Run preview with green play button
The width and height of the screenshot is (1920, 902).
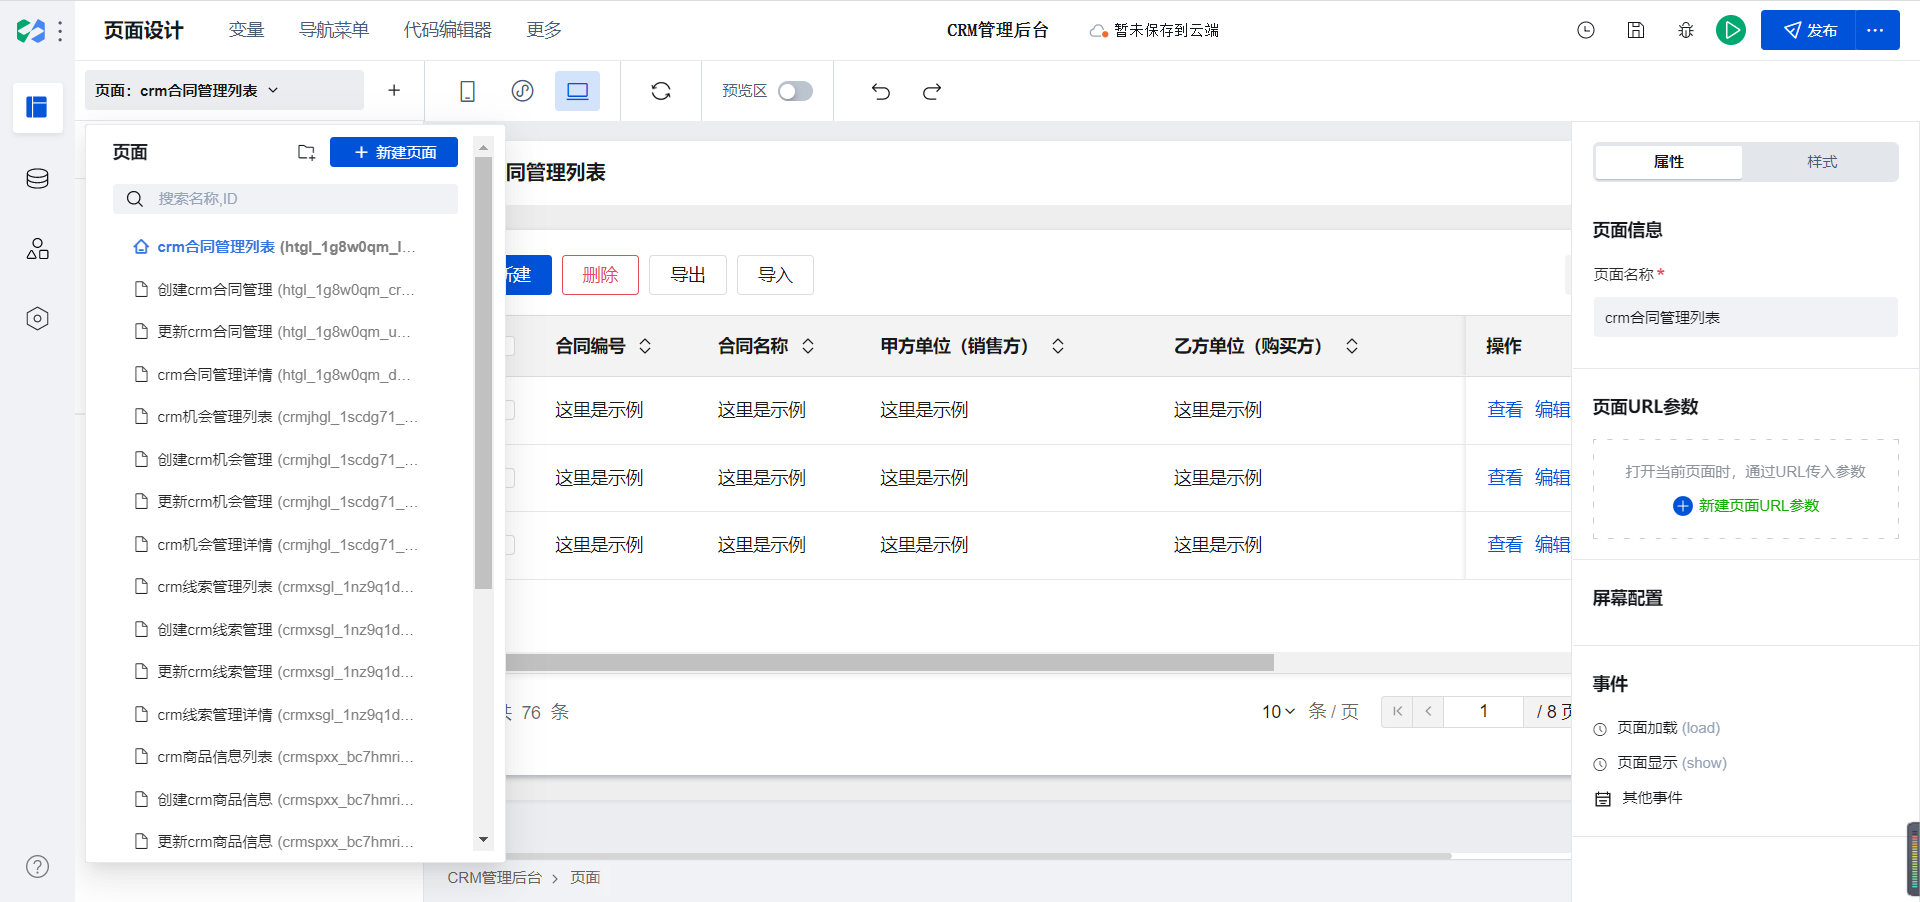[1731, 30]
